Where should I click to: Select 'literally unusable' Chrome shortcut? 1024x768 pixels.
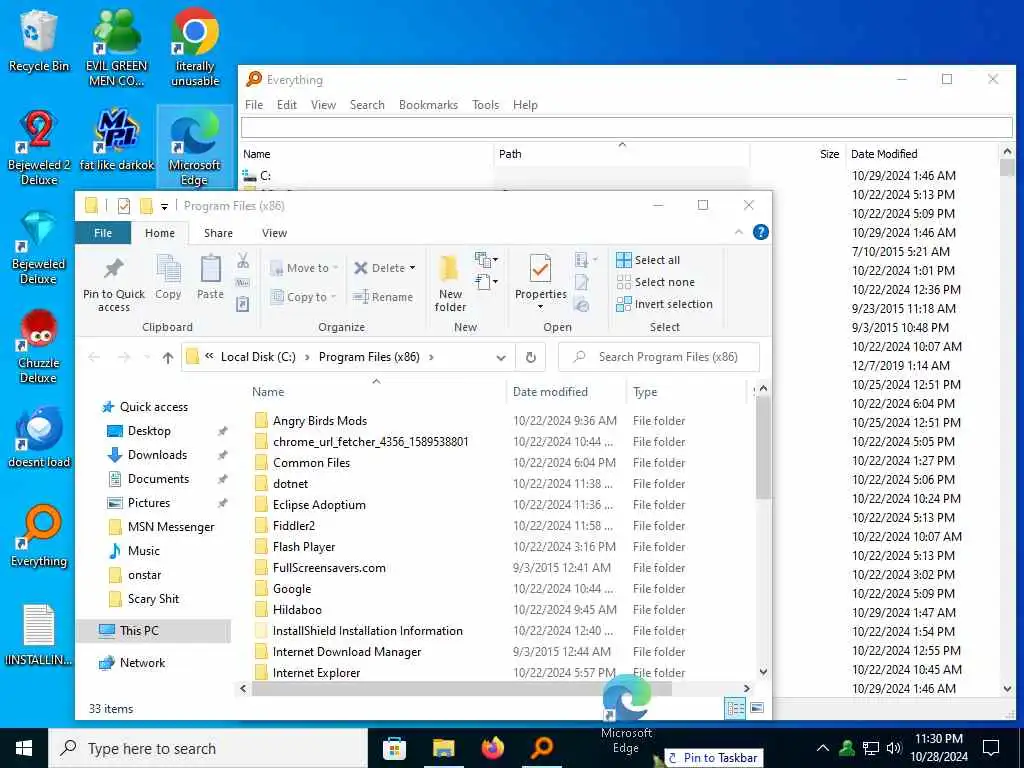coord(195,48)
